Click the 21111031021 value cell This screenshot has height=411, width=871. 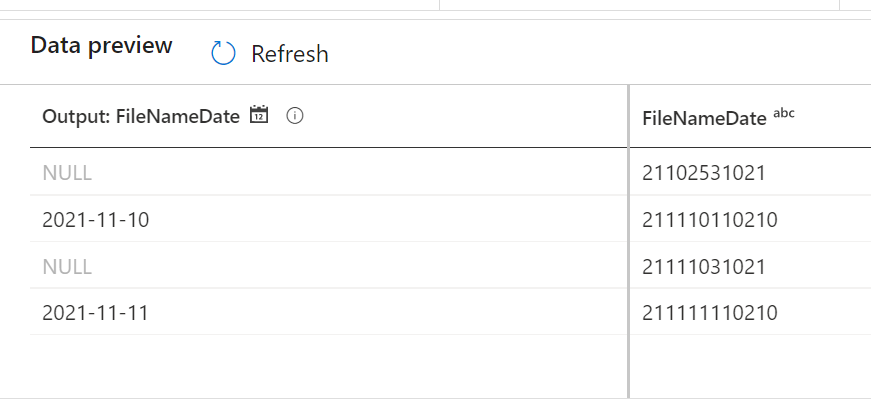[750, 267]
